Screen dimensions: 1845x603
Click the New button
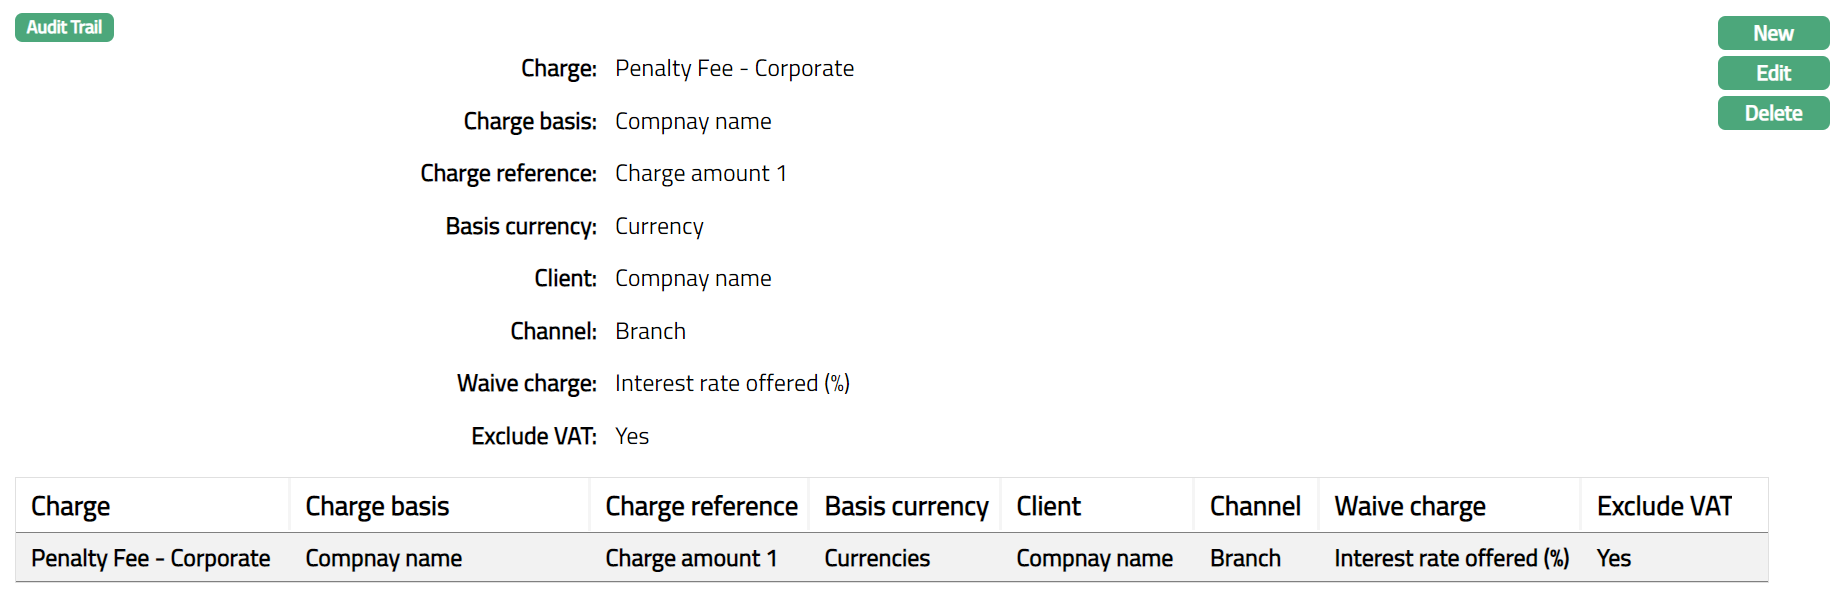(x=1772, y=33)
